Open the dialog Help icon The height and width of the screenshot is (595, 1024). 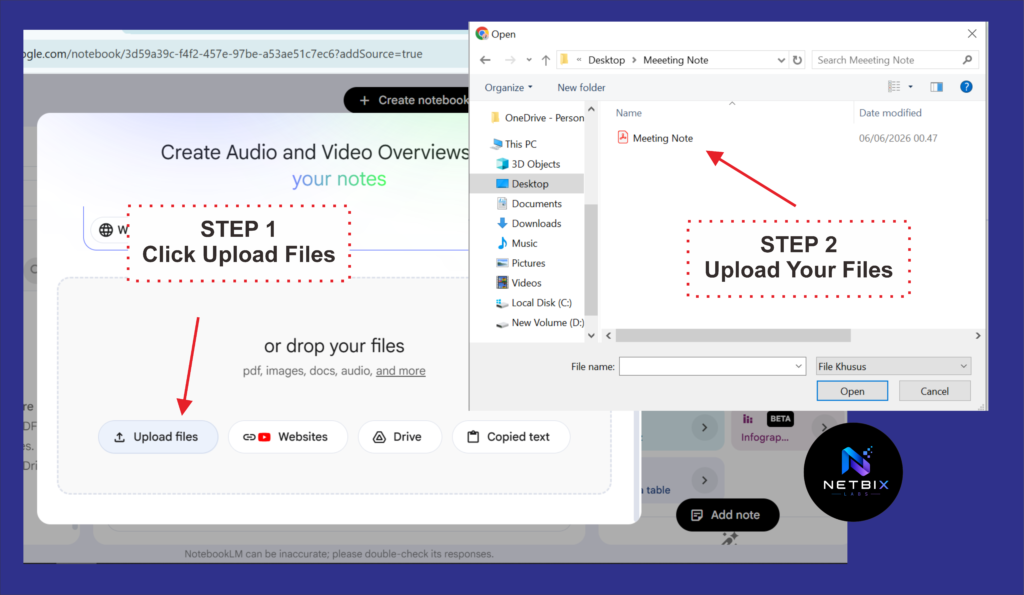pyautogui.click(x=966, y=87)
